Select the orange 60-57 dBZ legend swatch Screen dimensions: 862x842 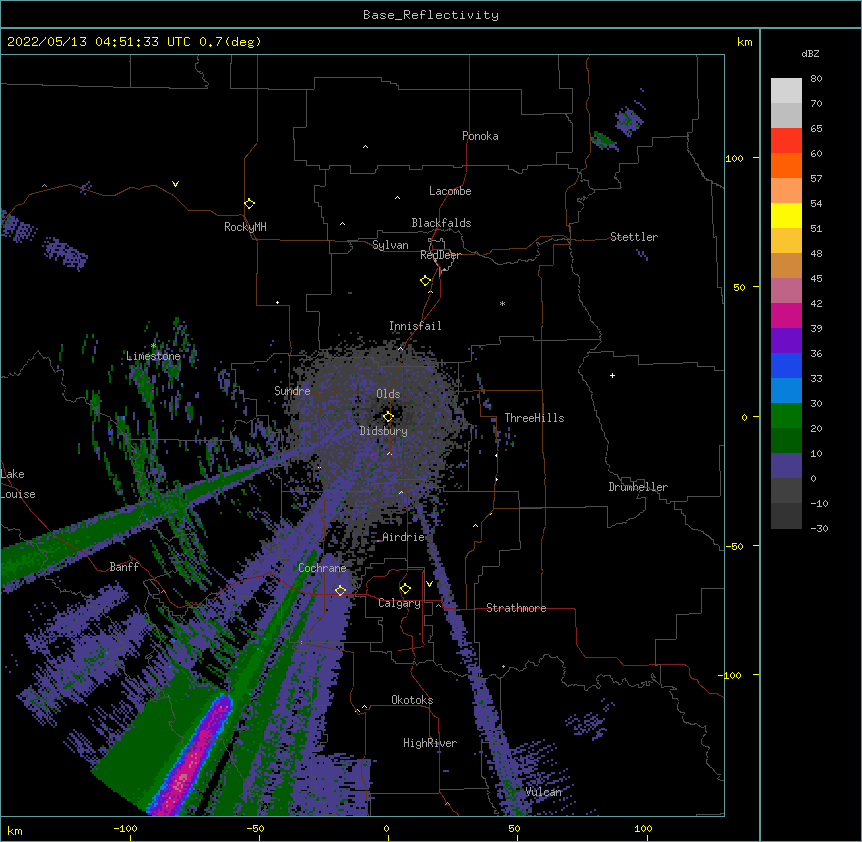[786, 165]
